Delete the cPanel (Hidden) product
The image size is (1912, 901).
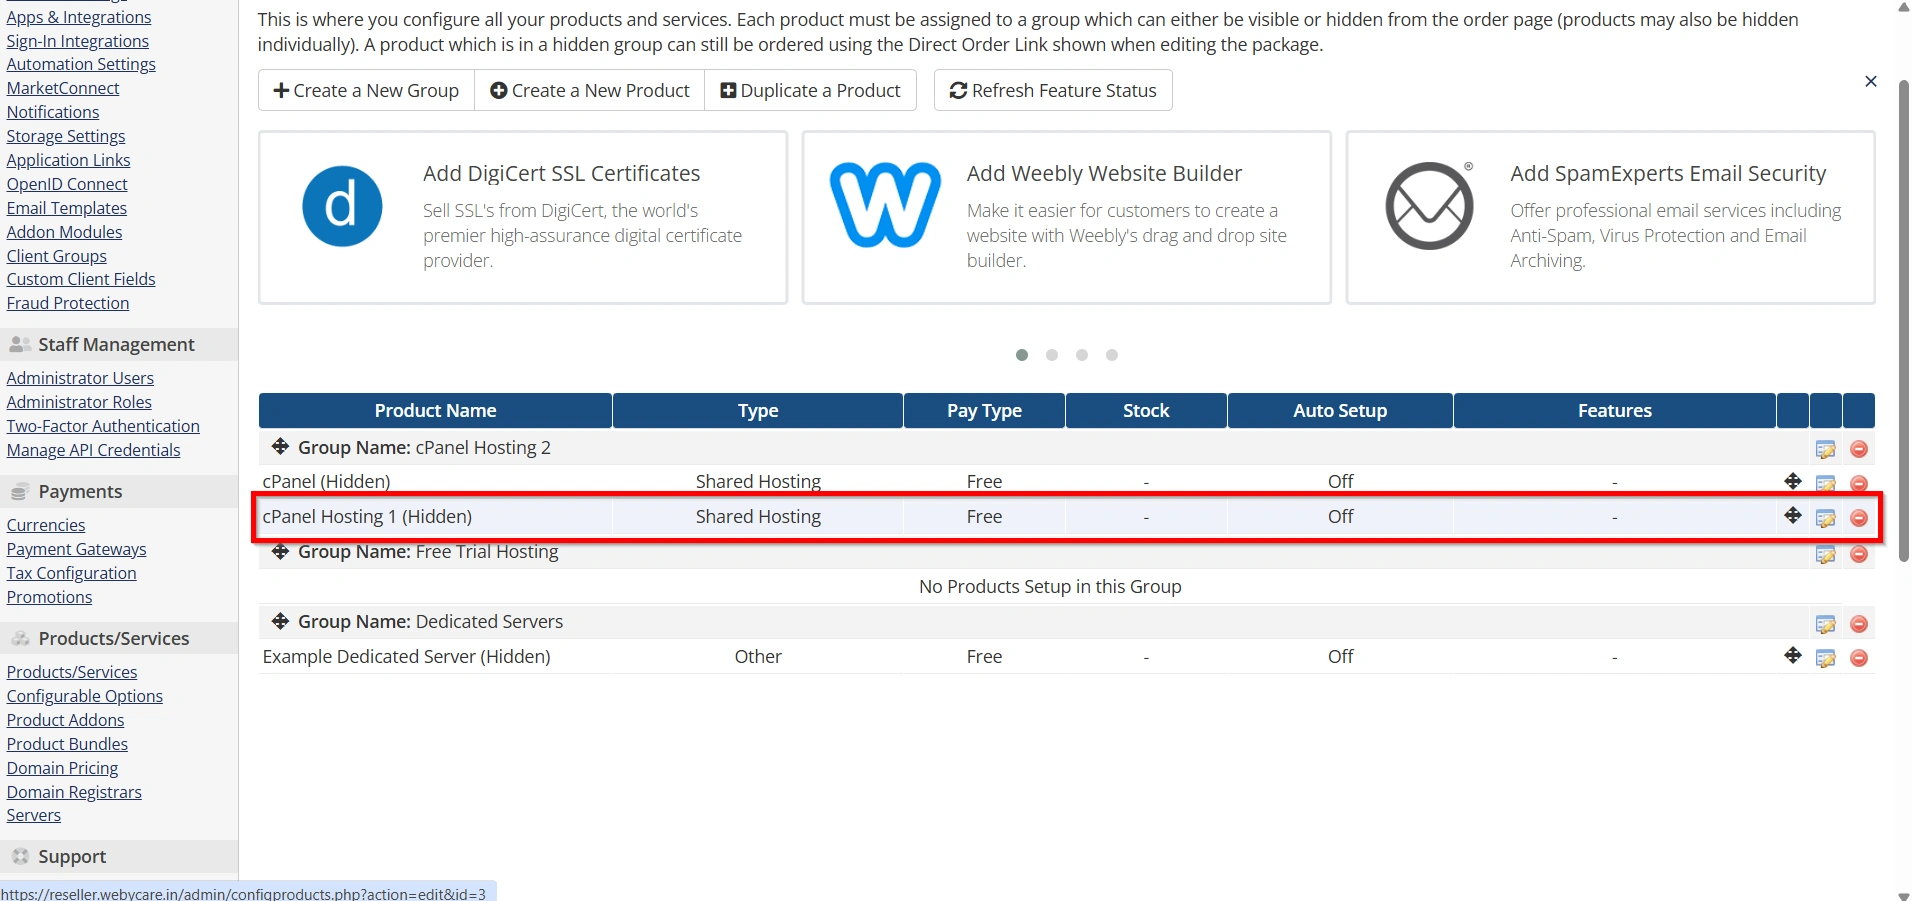click(x=1859, y=483)
